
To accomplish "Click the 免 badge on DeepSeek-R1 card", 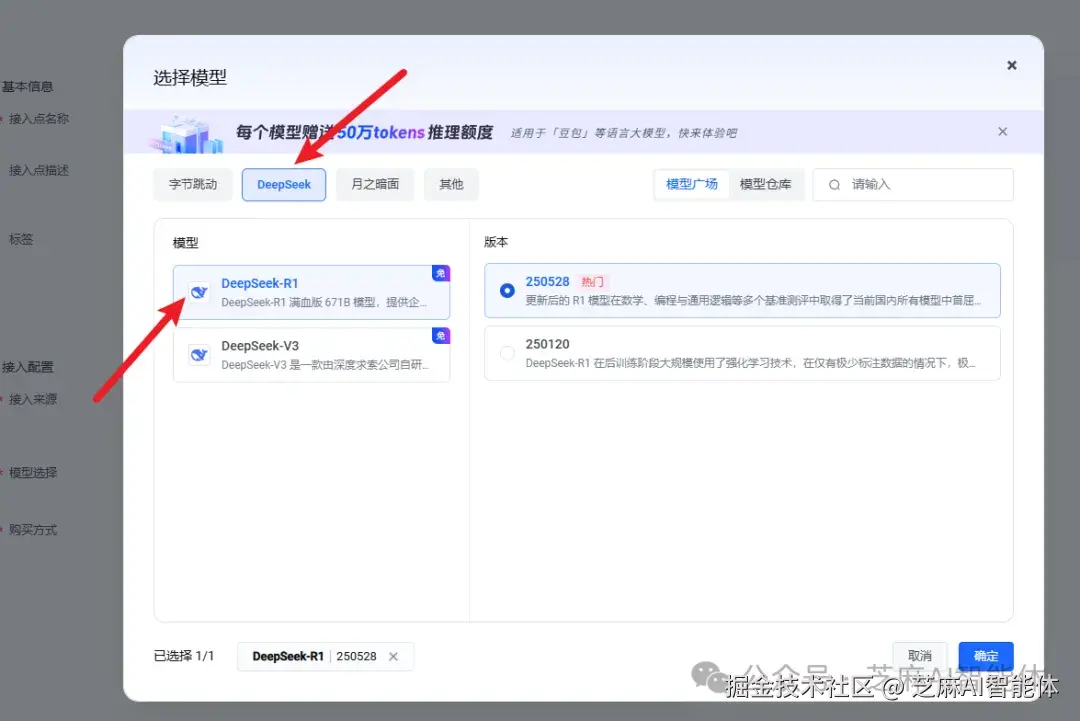I will click(440, 272).
